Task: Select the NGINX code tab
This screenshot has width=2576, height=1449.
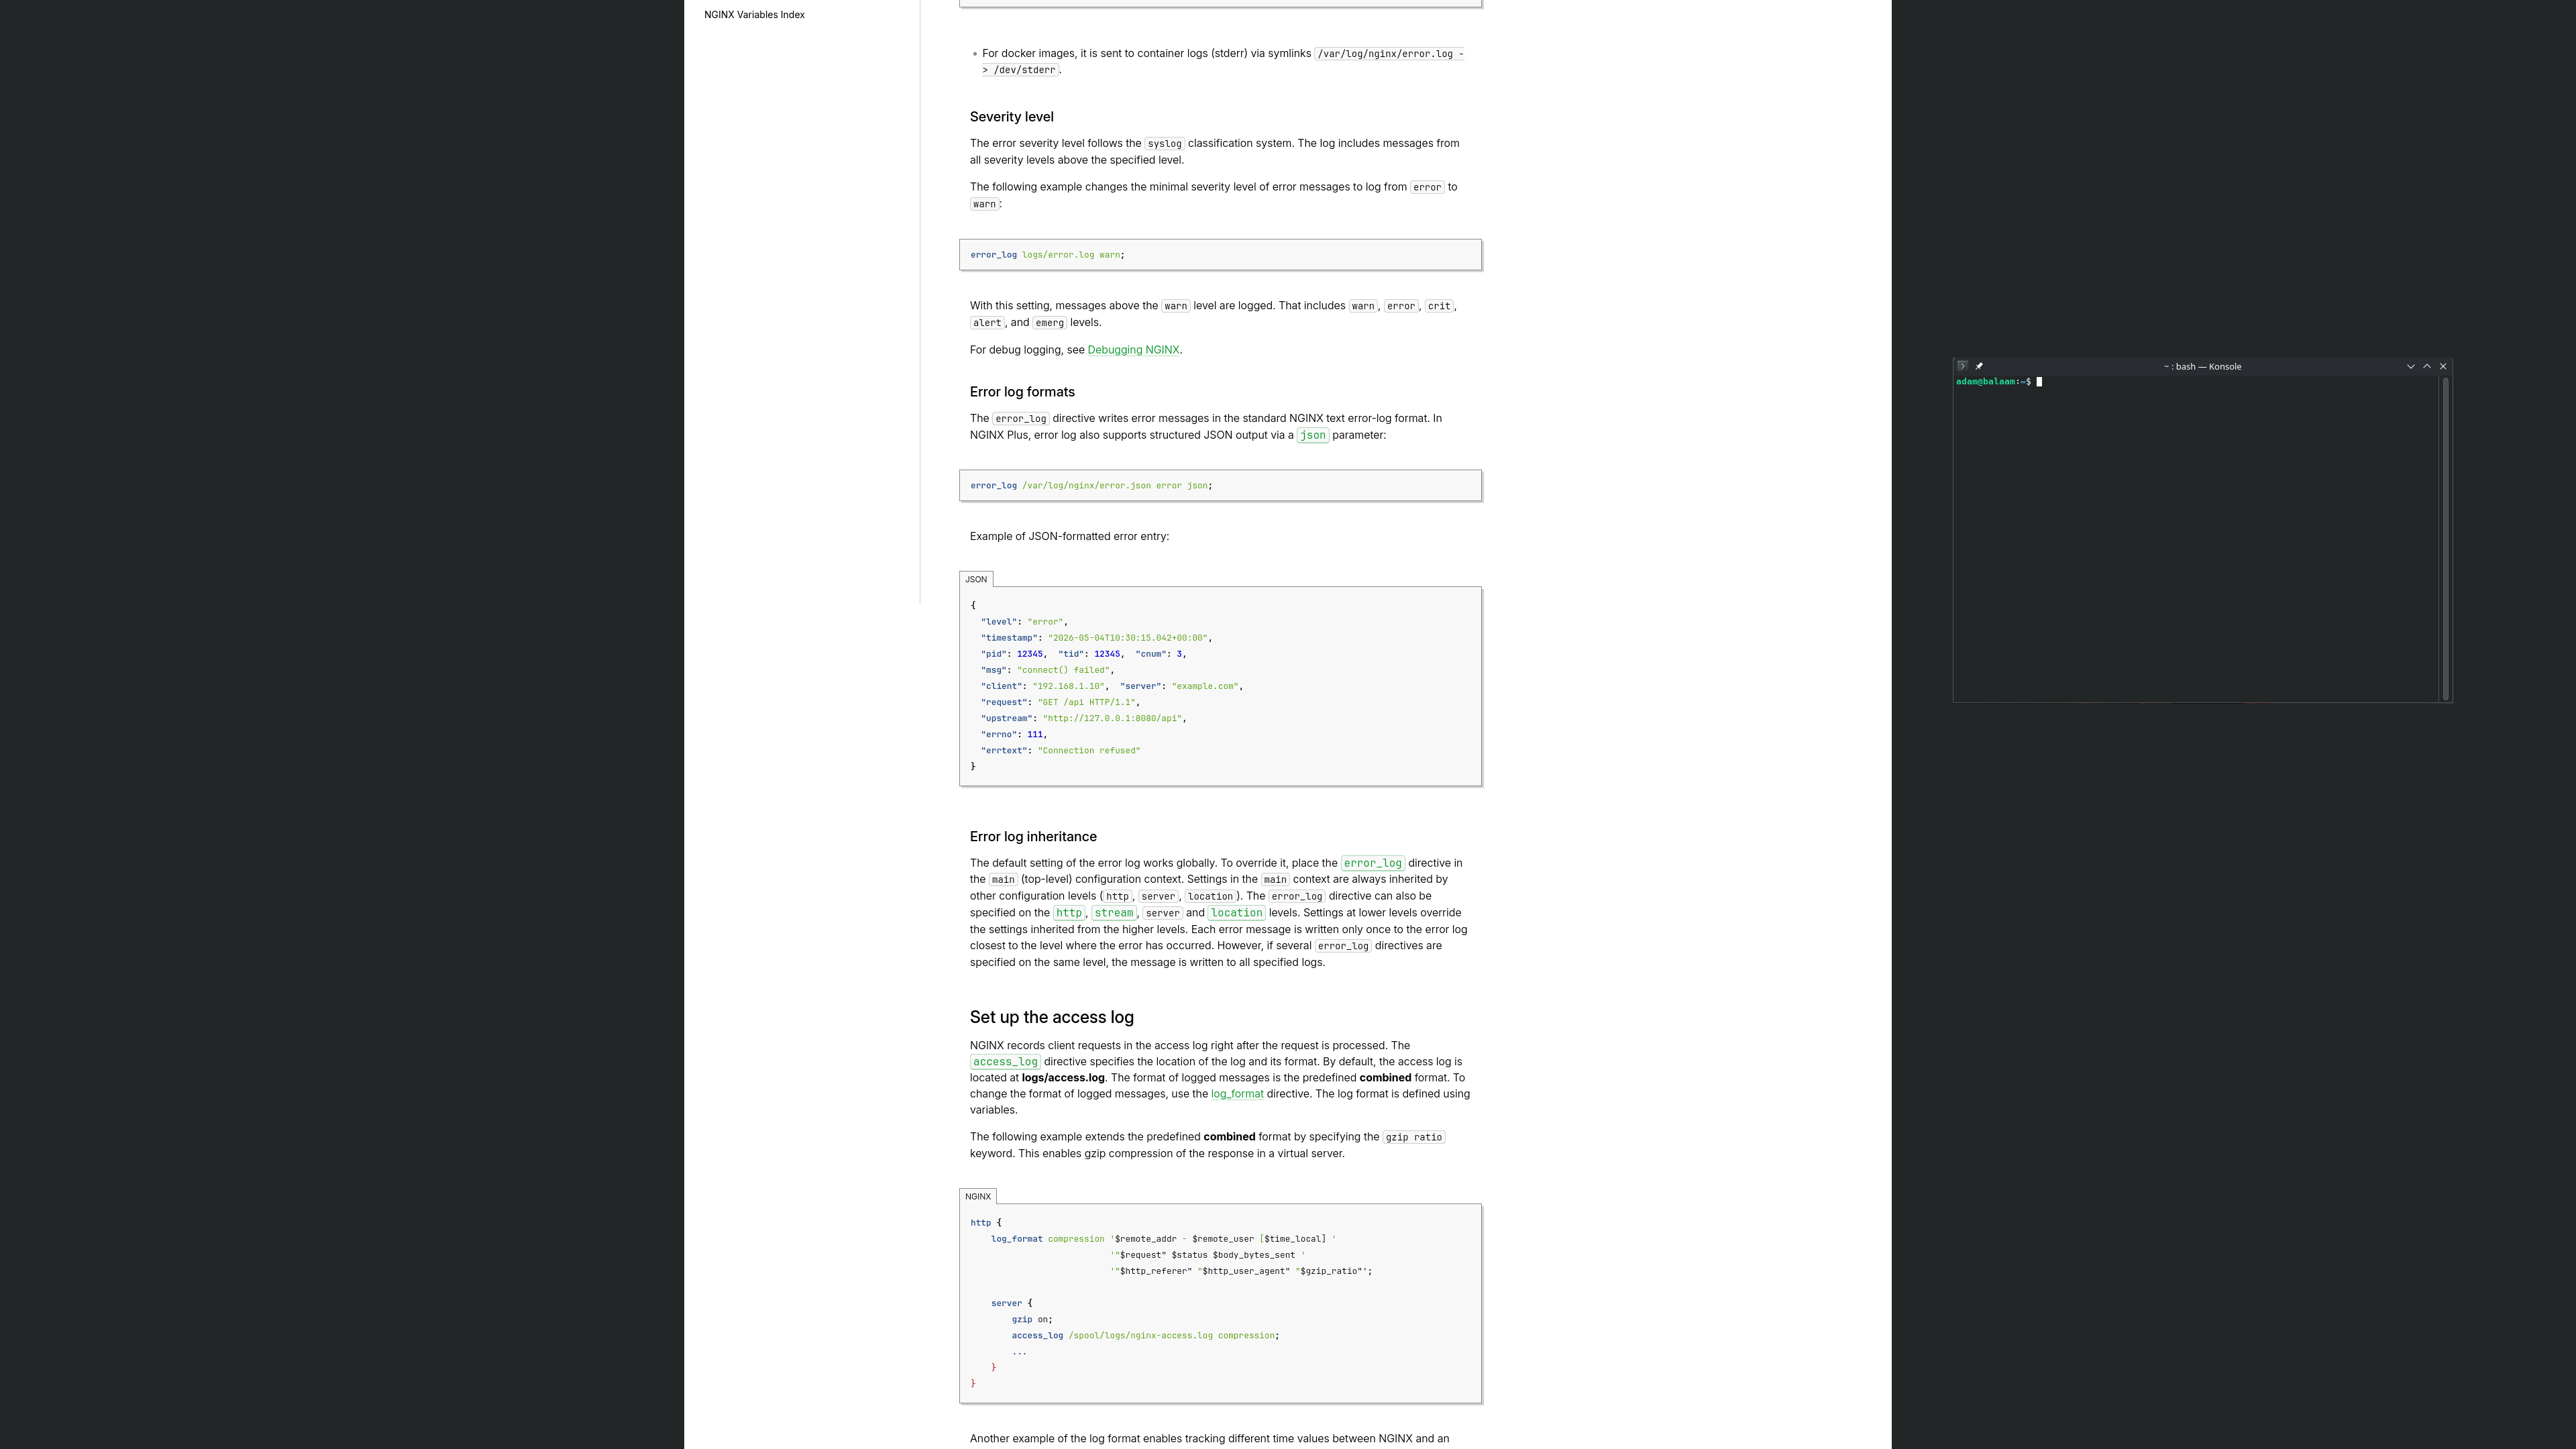Action: tap(978, 1196)
